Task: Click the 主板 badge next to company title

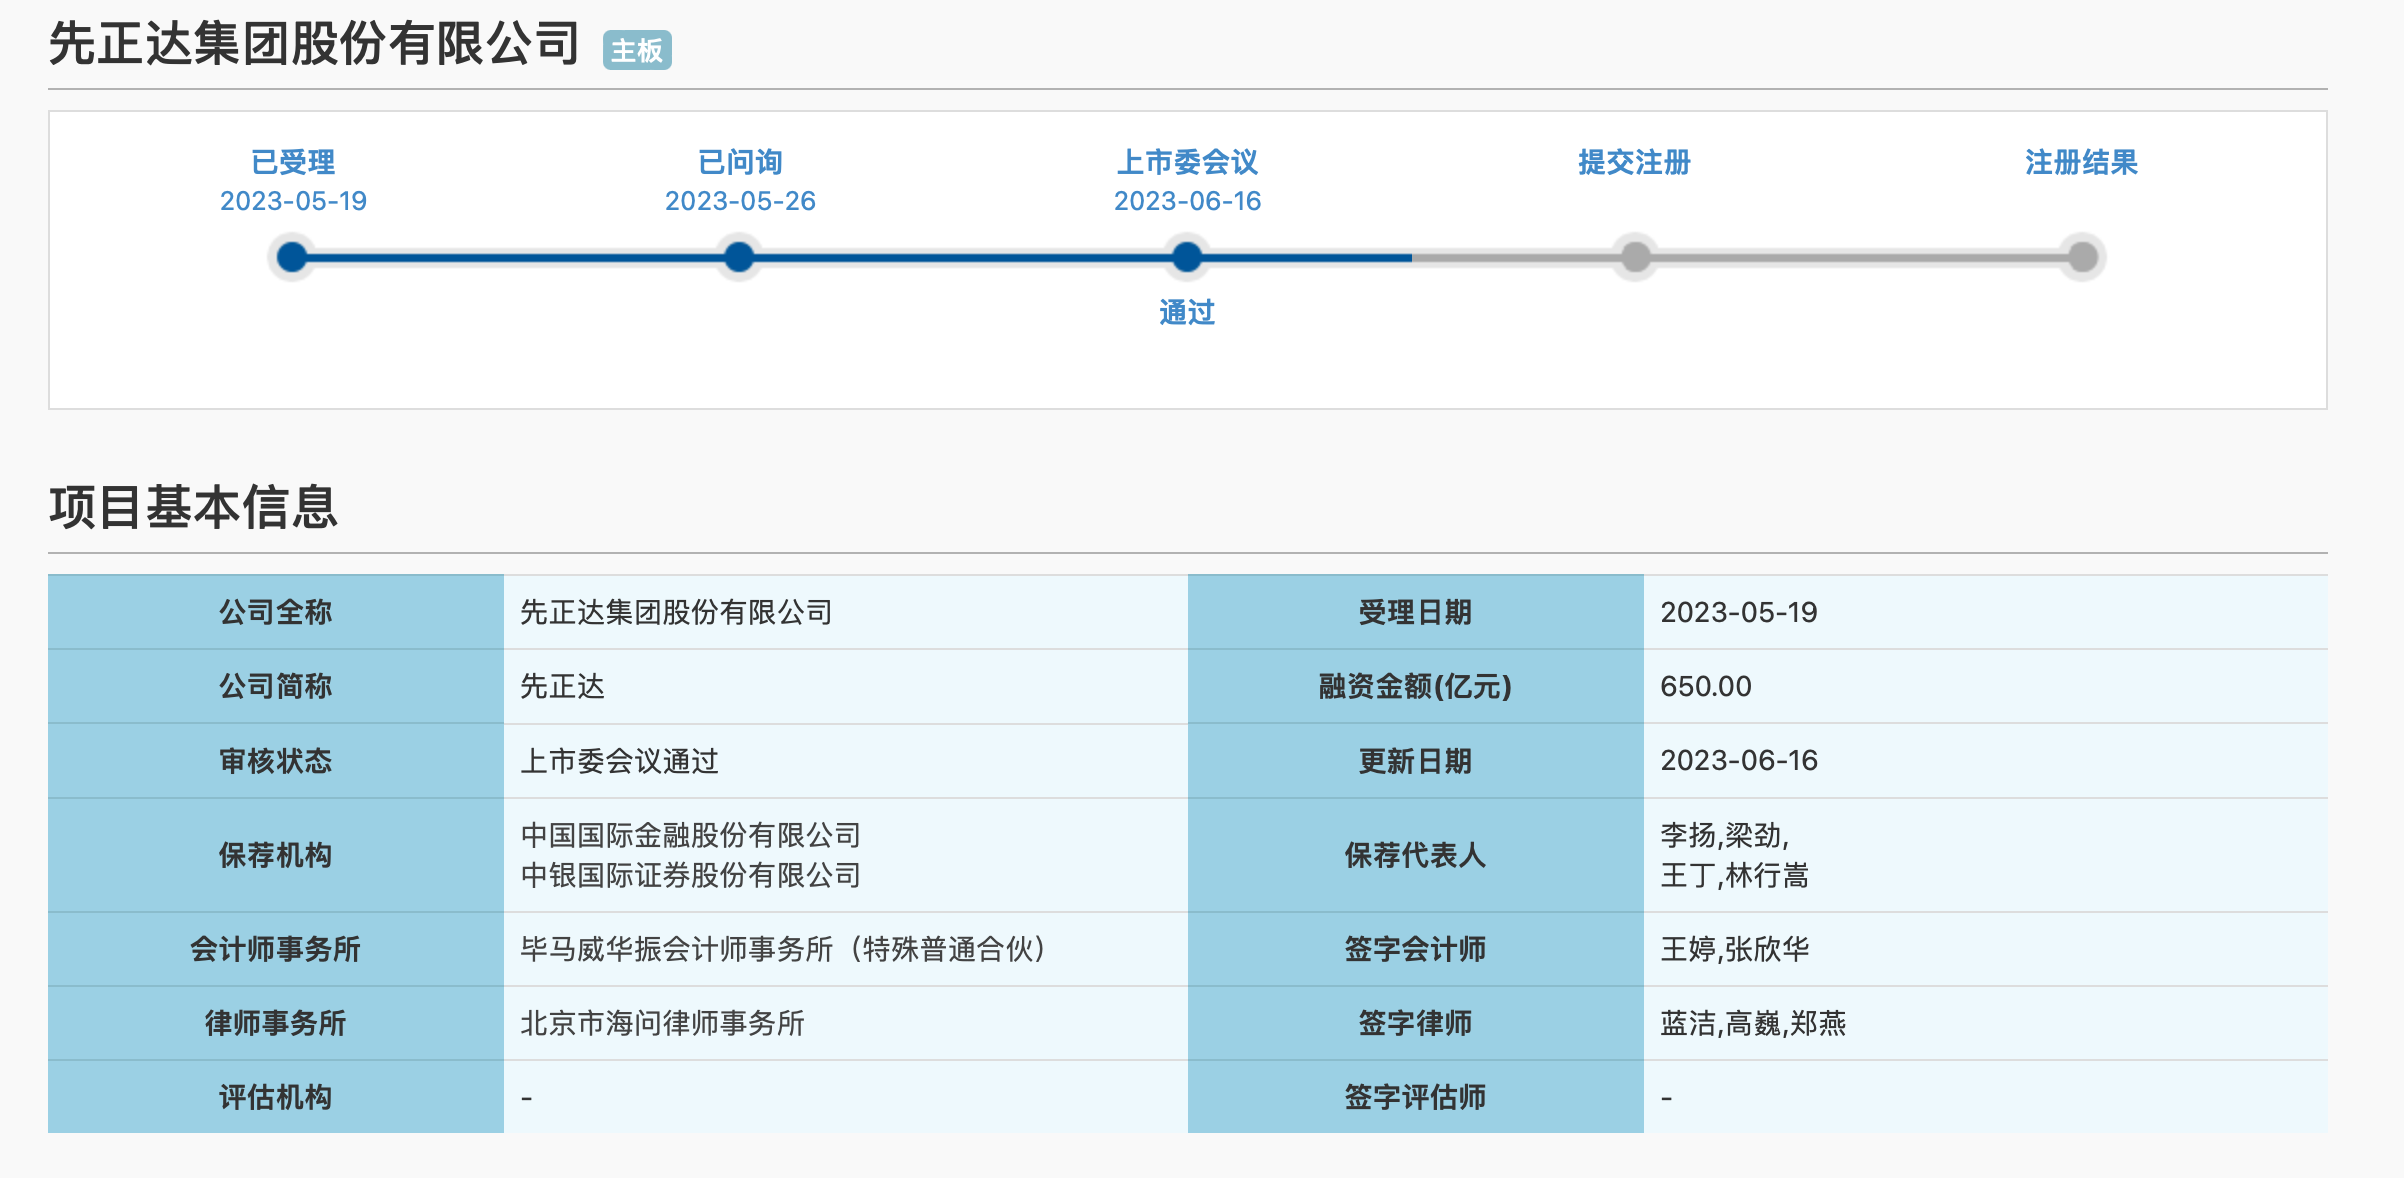Action: click(637, 50)
